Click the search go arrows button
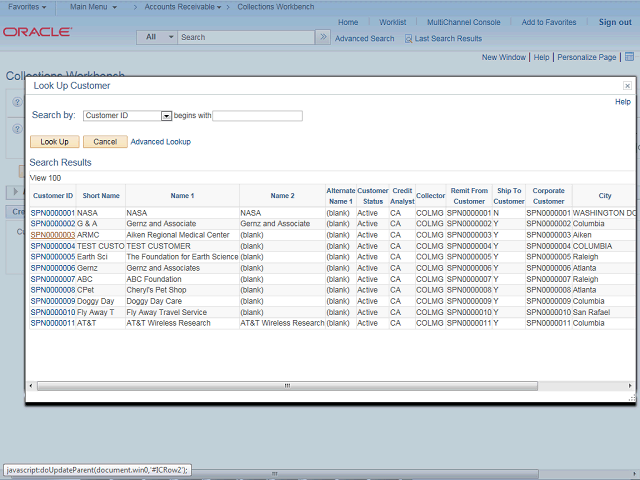Screen dimensions: 640x480 (322, 37)
